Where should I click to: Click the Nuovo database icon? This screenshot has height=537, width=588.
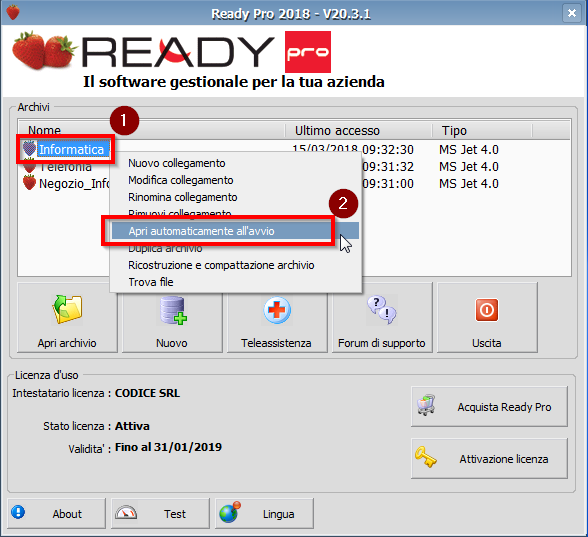click(173, 310)
